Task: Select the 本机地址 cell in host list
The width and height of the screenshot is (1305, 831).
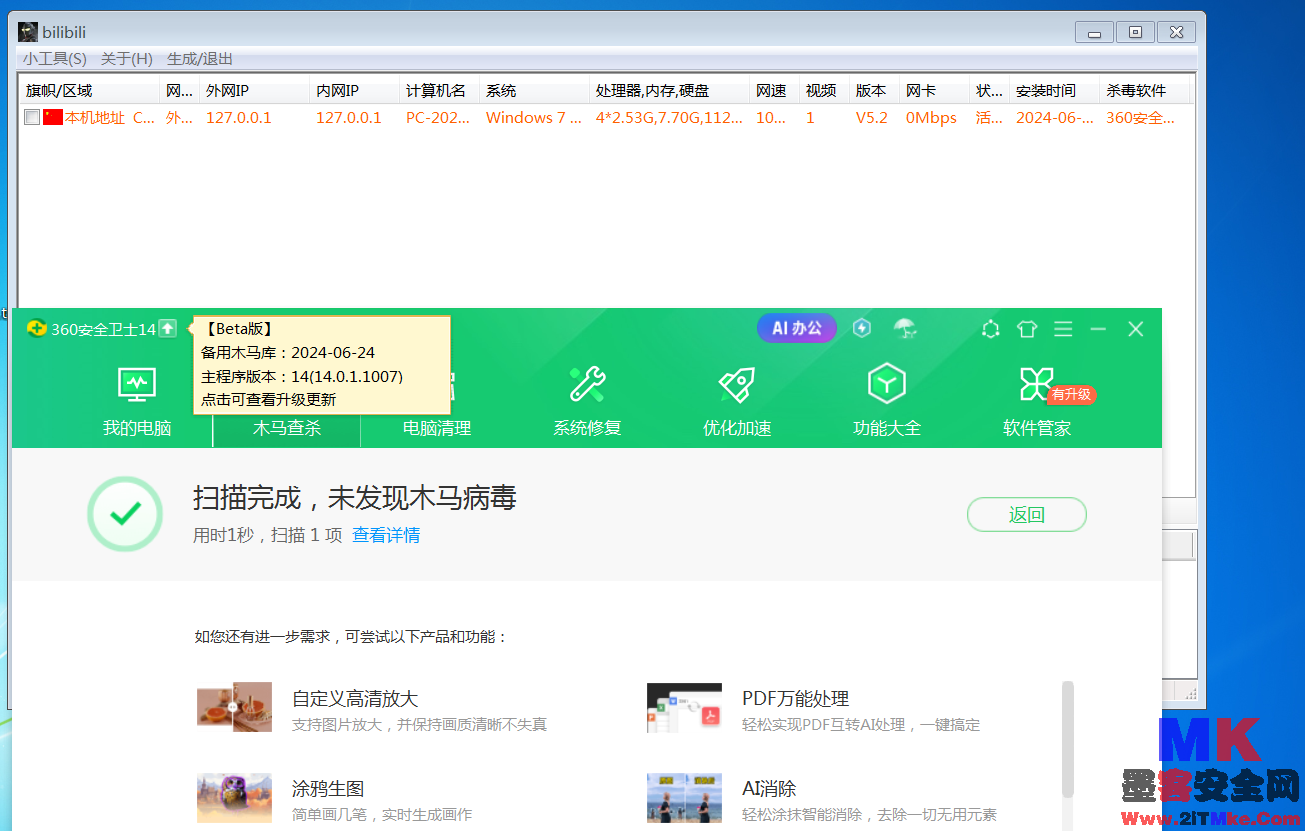Action: click(95, 118)
